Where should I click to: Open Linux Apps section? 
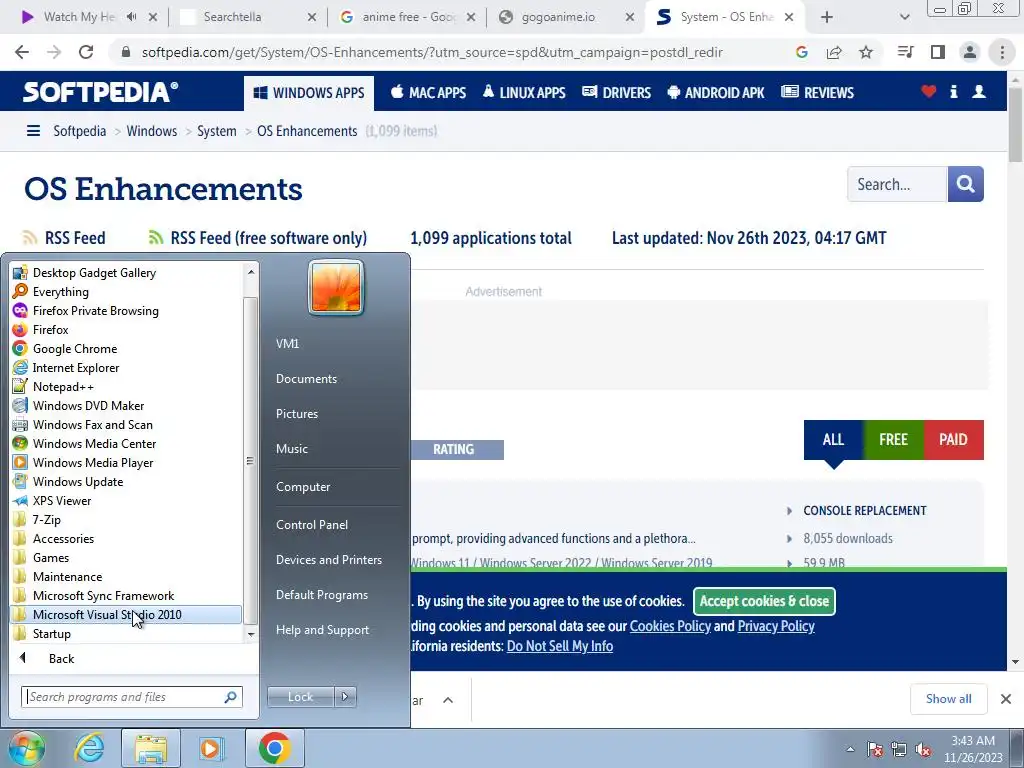pyautogui.click(x=524, y=93)
